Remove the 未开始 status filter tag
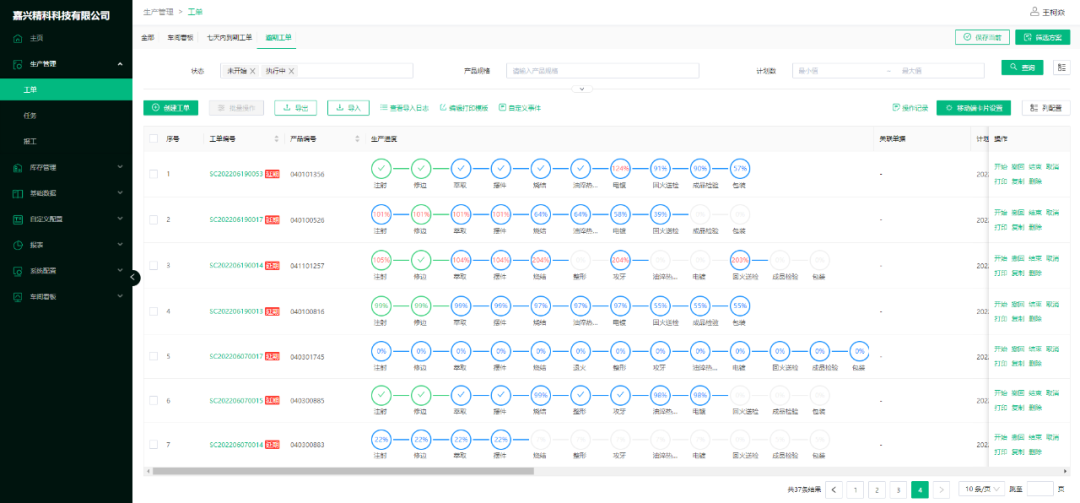 pos(253,71)
